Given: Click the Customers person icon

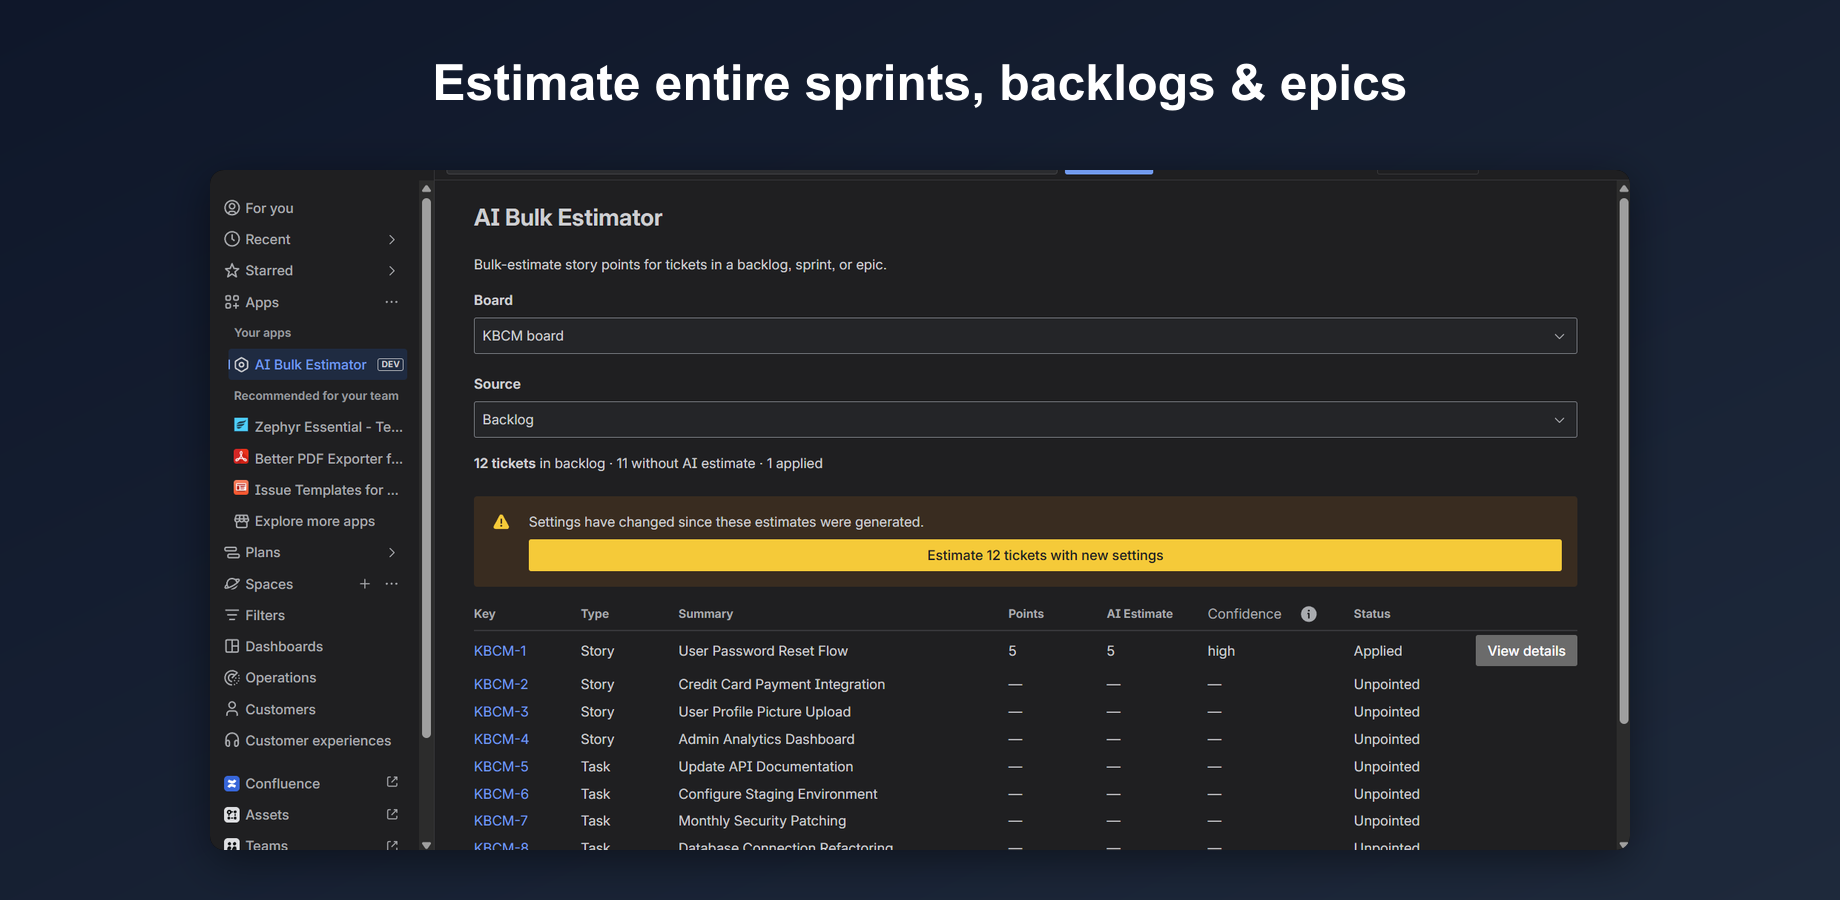Looking at the screenshot, I should click(232, 709).
